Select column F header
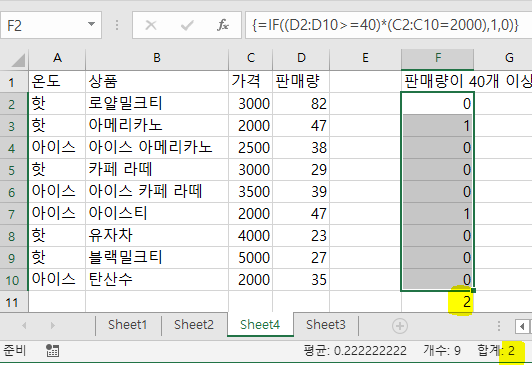 pos(438,58)
